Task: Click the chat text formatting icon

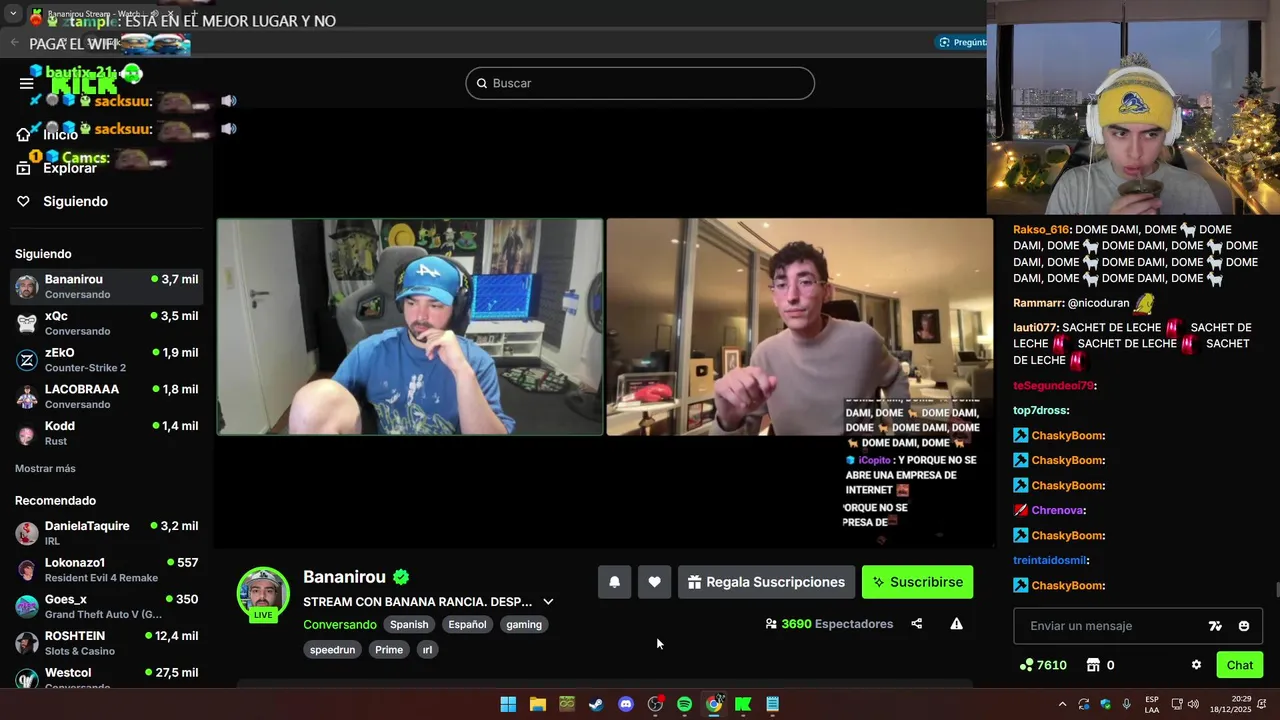Action: point(1215,626)
